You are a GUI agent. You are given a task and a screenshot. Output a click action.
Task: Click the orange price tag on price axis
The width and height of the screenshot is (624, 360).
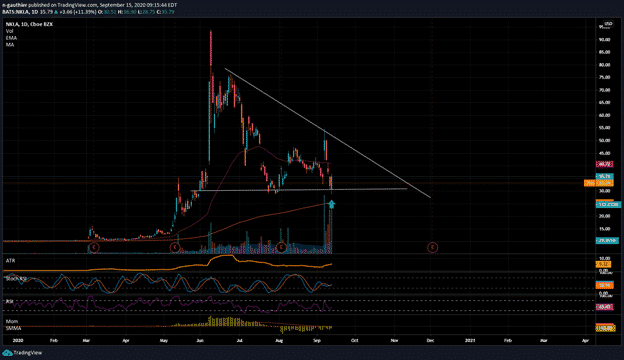[598, 183]
